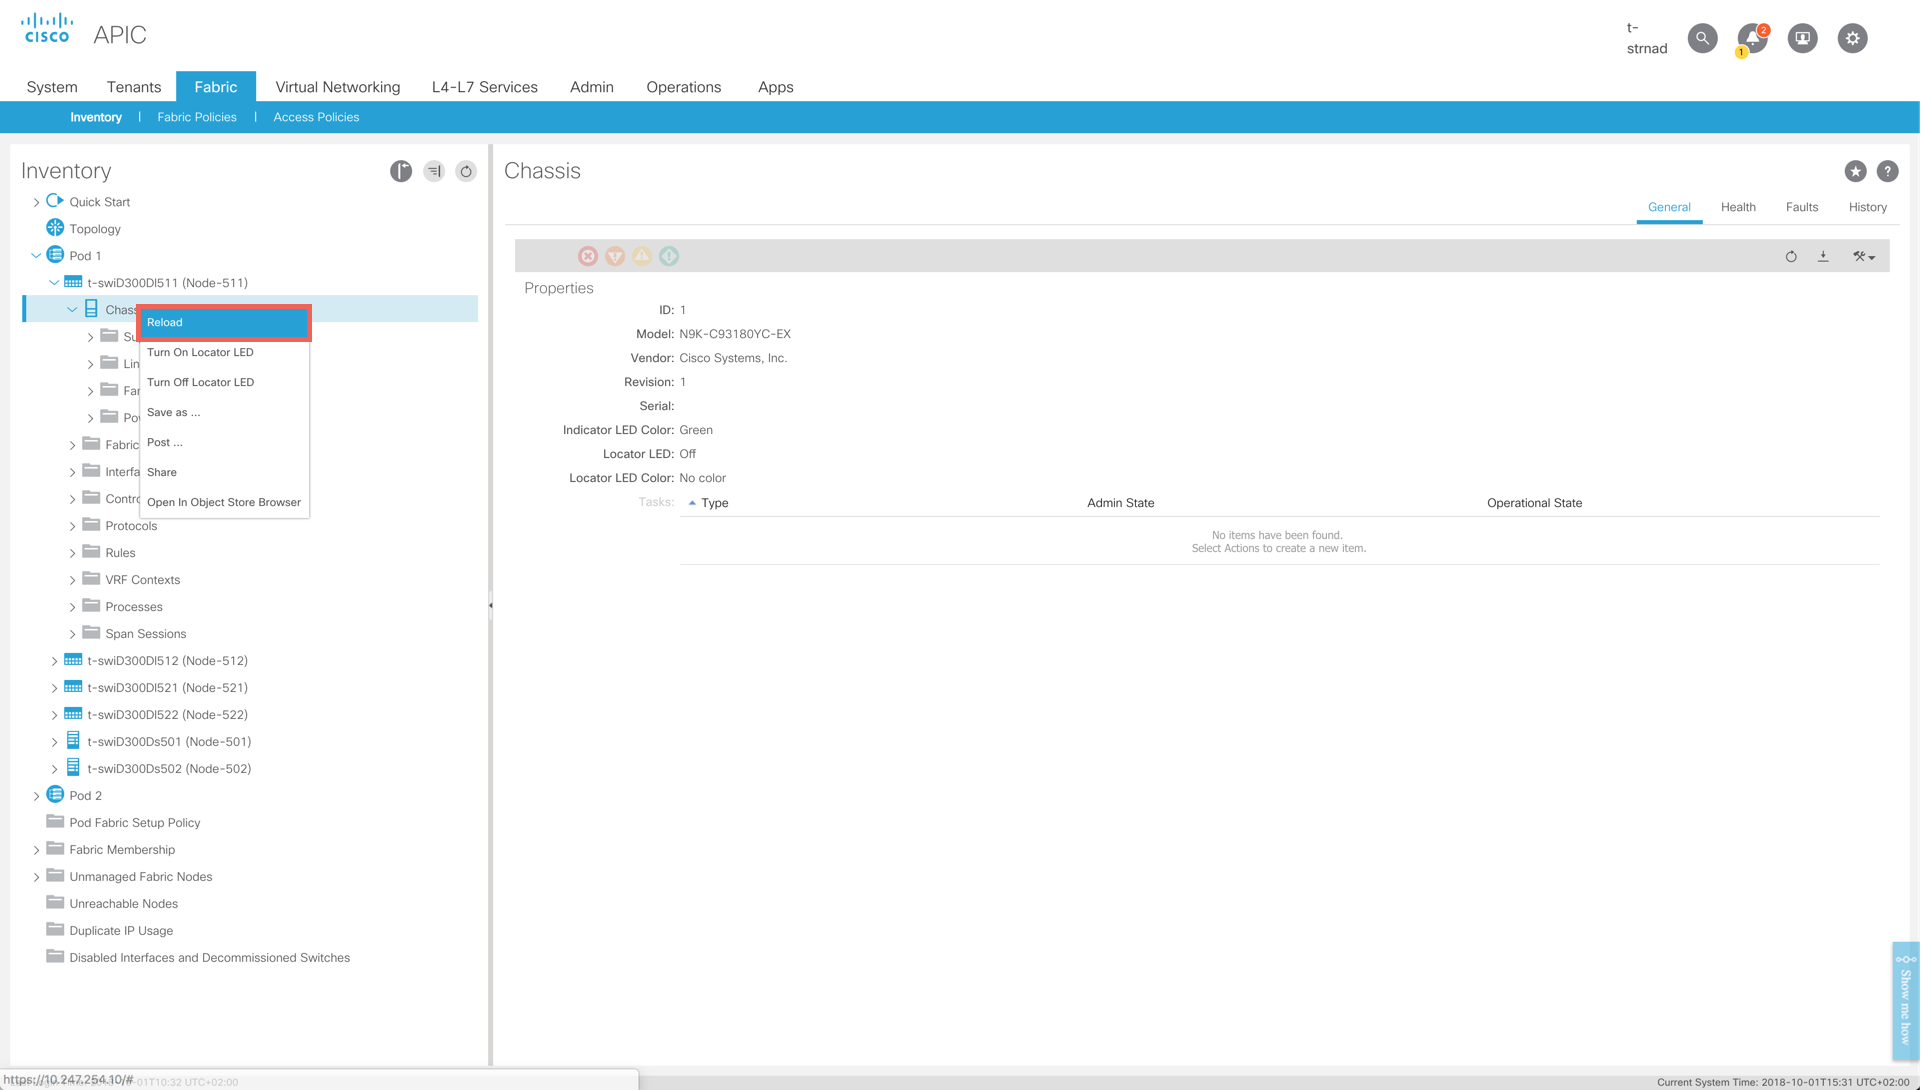Click the refresh icon in Chassis toolbar

click(x=1791, y=257)
